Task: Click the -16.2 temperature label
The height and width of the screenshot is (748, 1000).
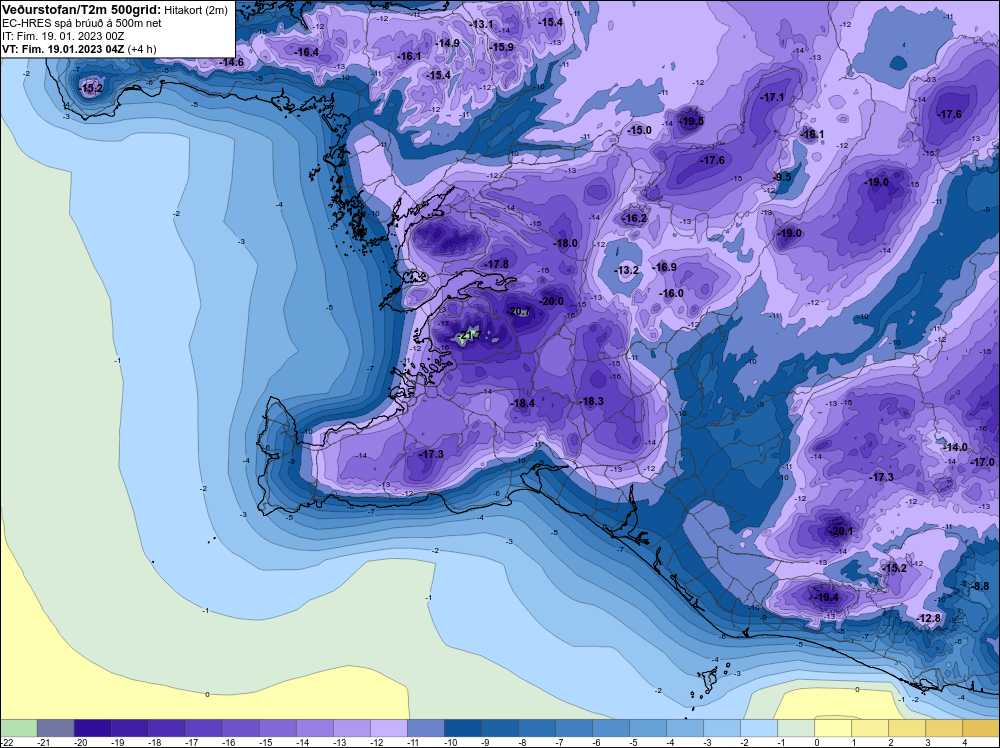Action: tap(635, 218)
